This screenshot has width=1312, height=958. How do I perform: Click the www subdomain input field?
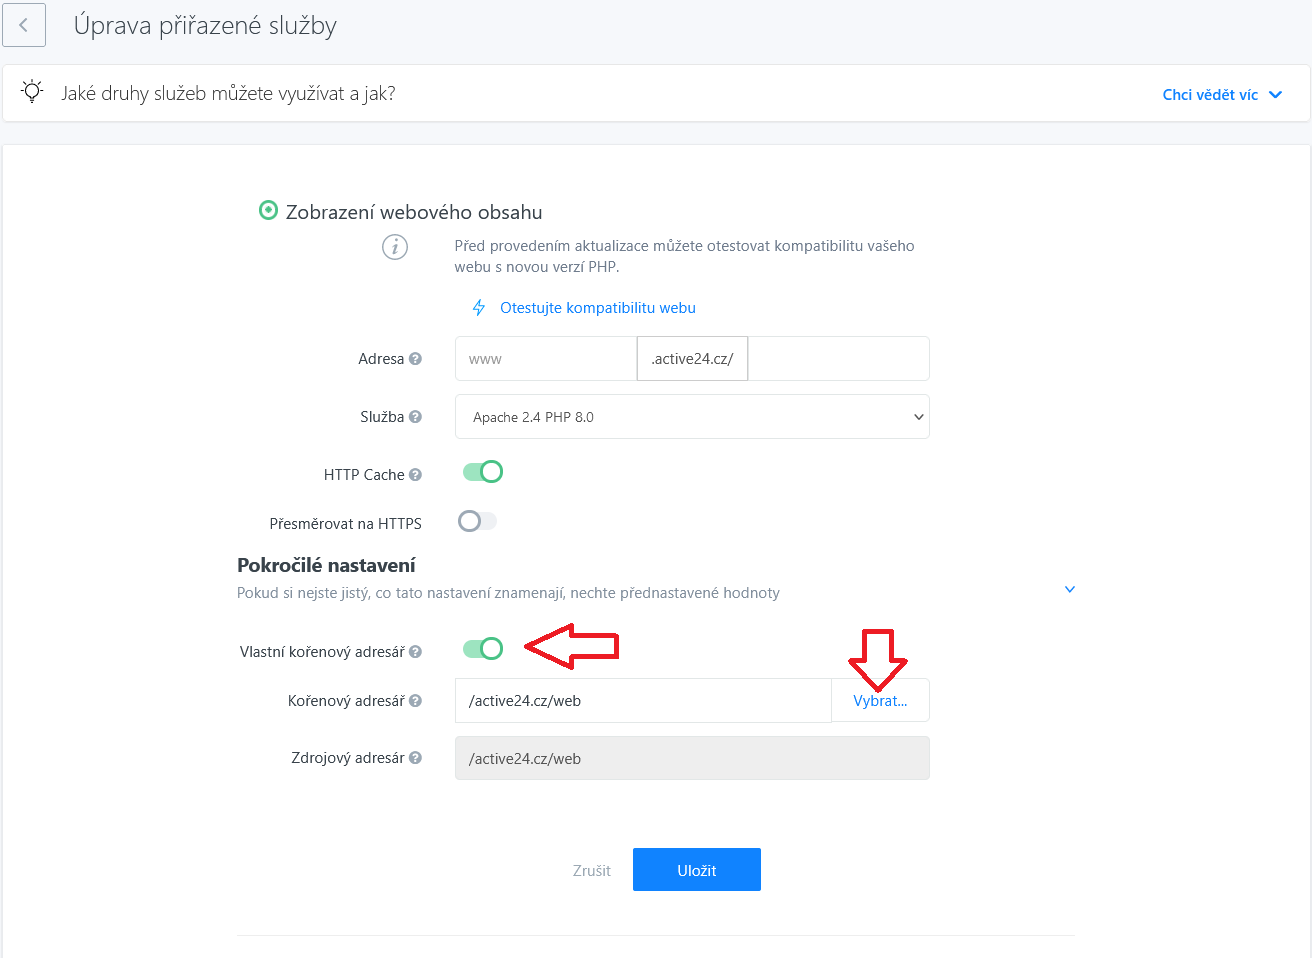546,359
